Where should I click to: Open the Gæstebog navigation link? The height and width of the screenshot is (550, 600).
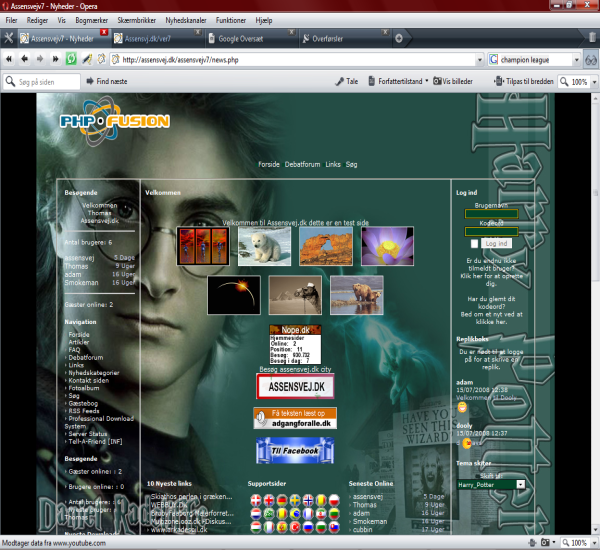pyautogui.click(x=83, y=403)
